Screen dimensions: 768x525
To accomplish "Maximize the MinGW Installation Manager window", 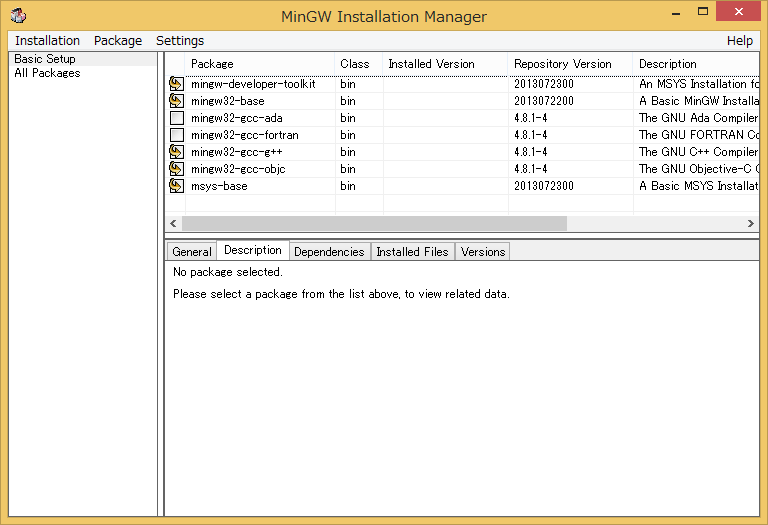I will (x=703, y=11).
